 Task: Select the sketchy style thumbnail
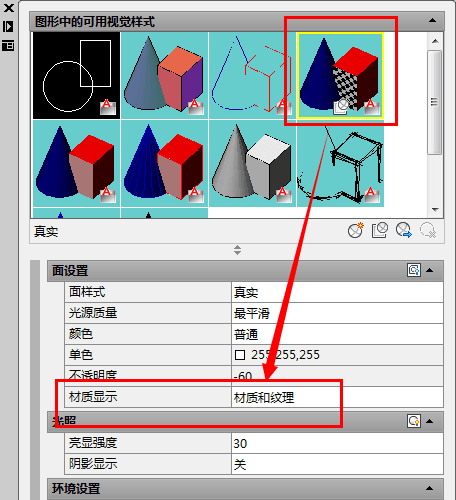[340, 163]
